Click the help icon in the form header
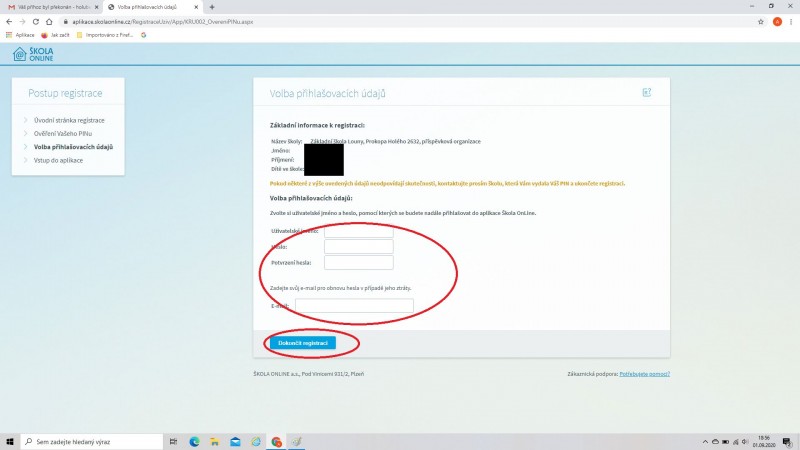 click(646, 92)
